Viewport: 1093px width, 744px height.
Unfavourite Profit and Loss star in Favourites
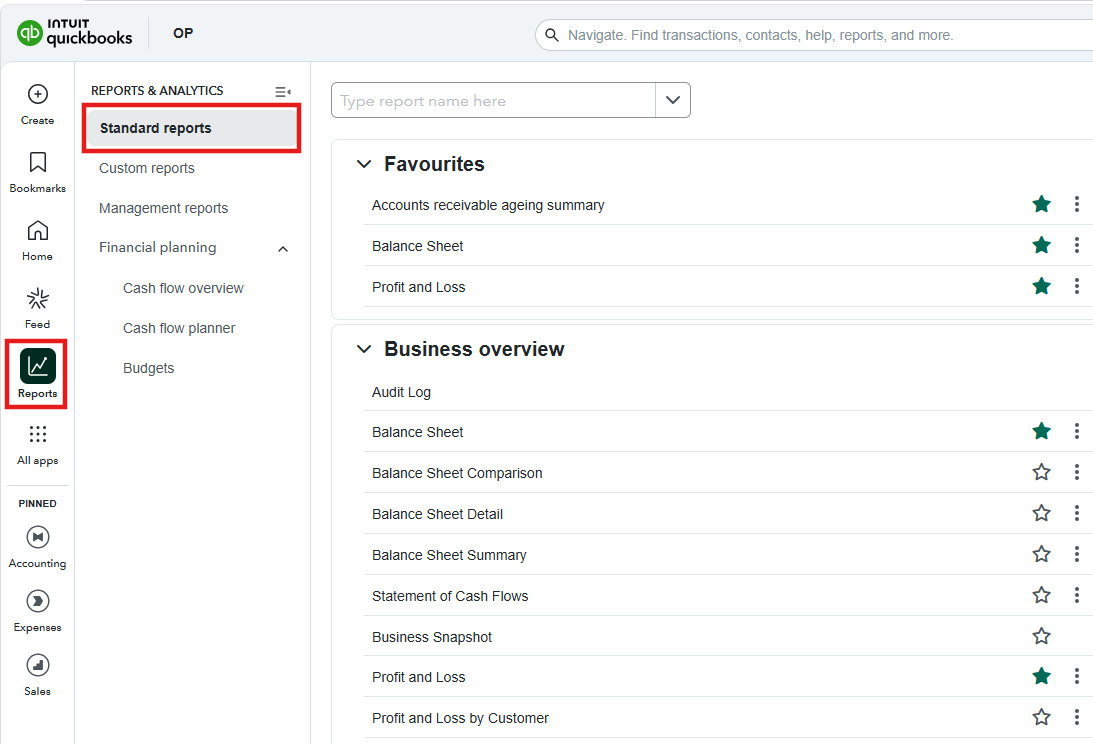tap(1041, 286)
